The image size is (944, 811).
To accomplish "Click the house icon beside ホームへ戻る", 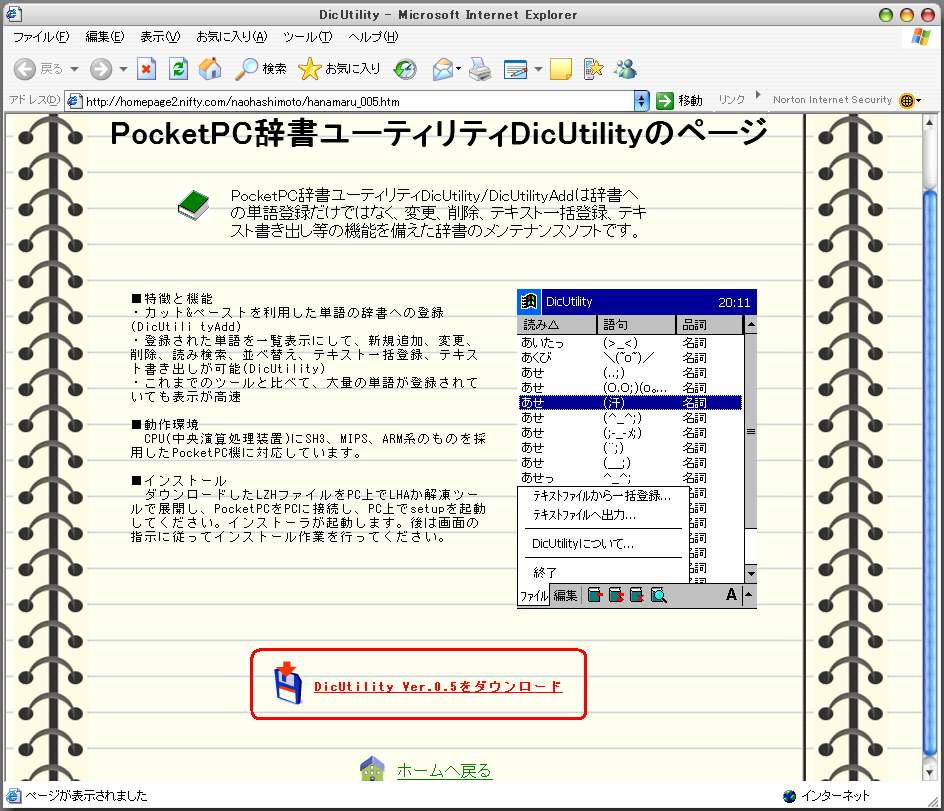I will pyautogui.click(x=372, y=769).
